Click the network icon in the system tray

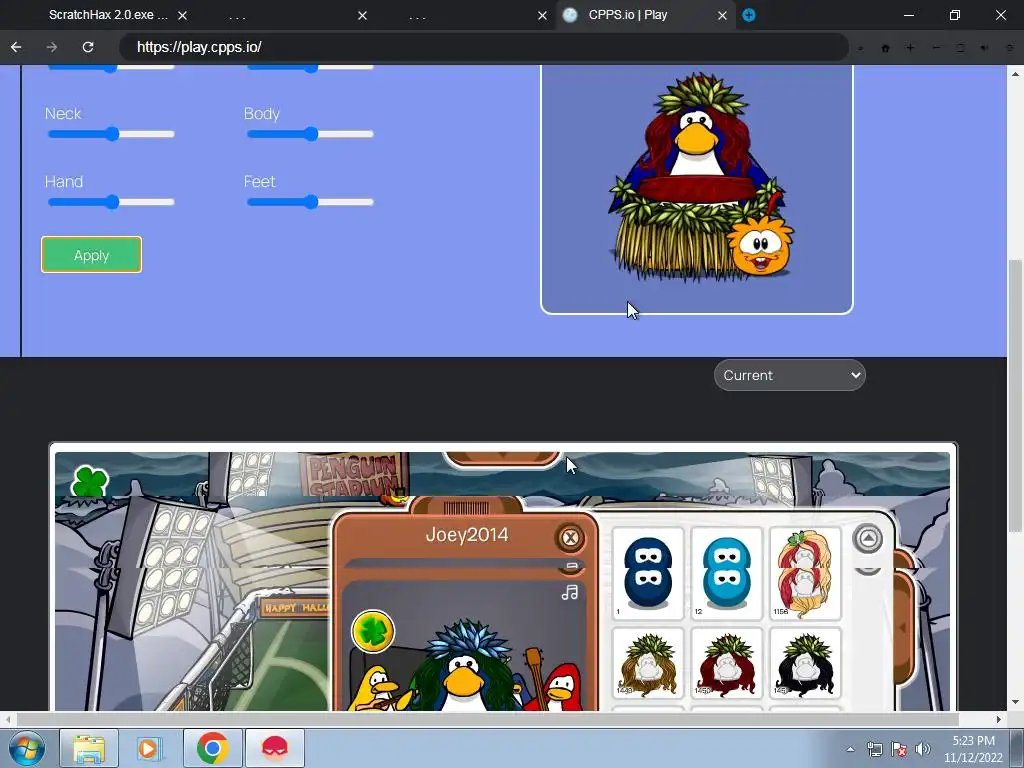pyautogui.click(x=874, y=749)
